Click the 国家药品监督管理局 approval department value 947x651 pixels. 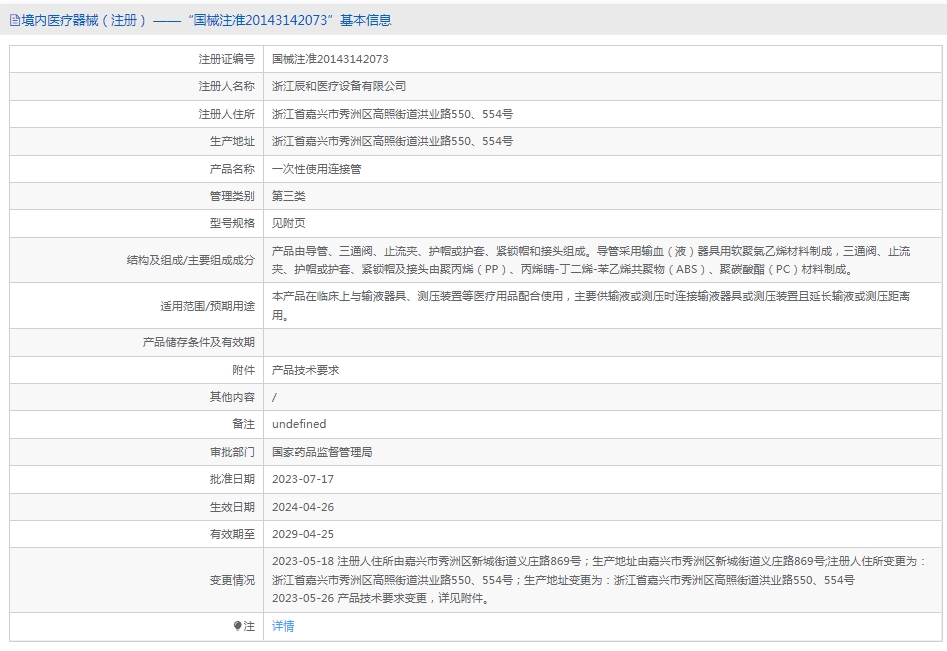(x=321, y=452)
